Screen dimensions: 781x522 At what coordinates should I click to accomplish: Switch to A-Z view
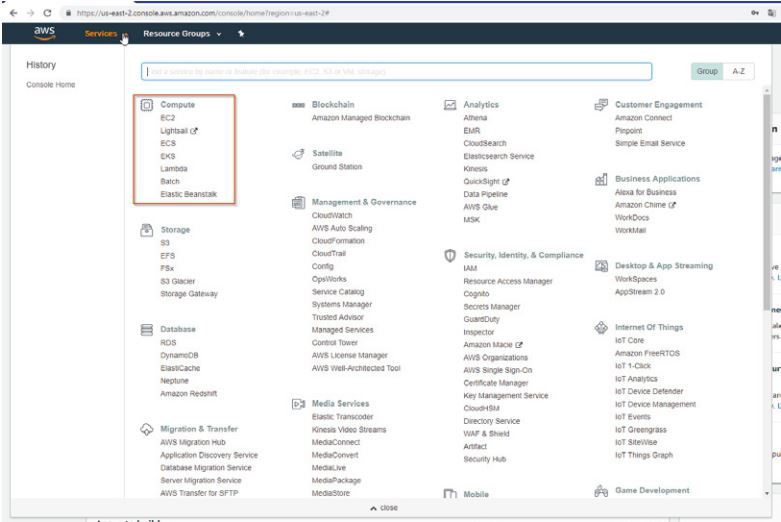pos(738,71)
